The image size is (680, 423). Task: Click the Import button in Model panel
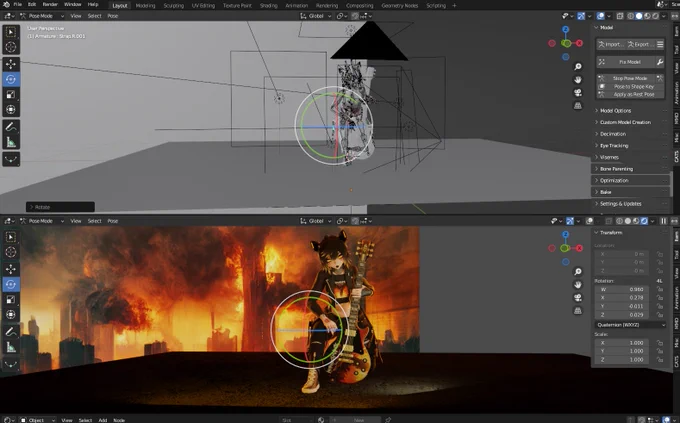611,44
